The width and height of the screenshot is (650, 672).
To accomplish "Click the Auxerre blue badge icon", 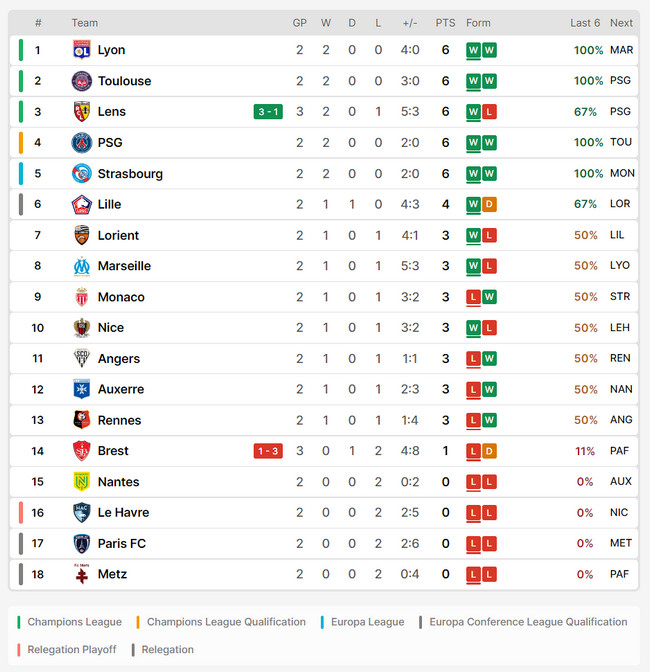I will (x=81, y=389).
